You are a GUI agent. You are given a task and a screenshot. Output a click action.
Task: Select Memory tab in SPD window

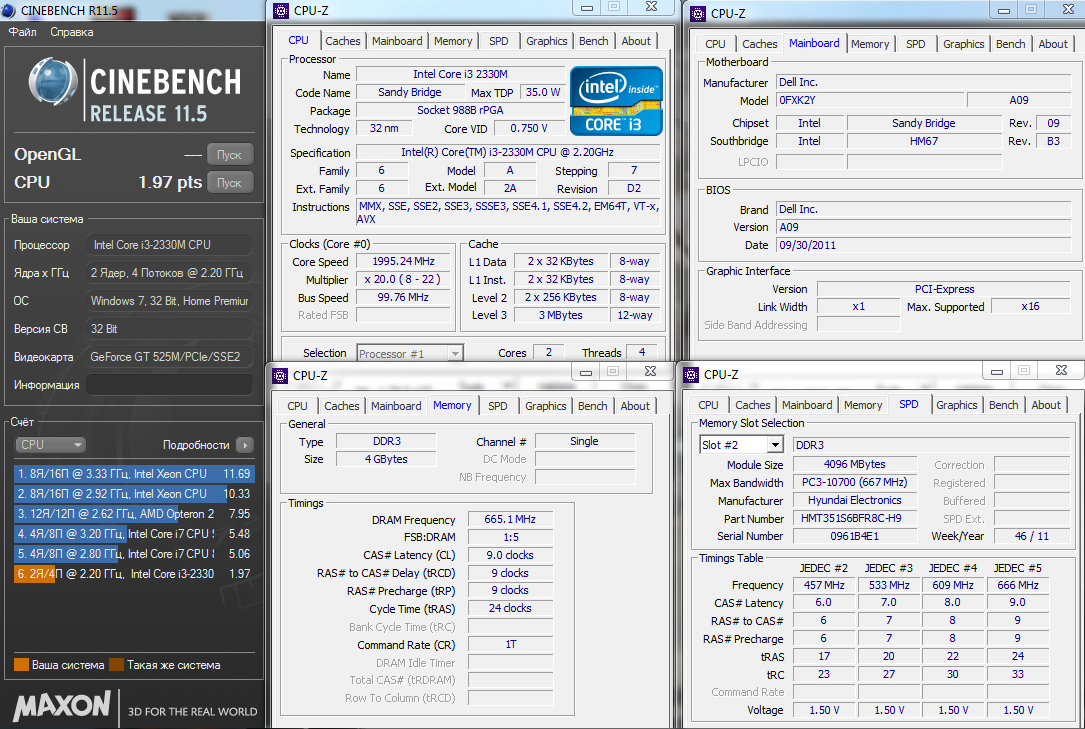click(863, 405)
